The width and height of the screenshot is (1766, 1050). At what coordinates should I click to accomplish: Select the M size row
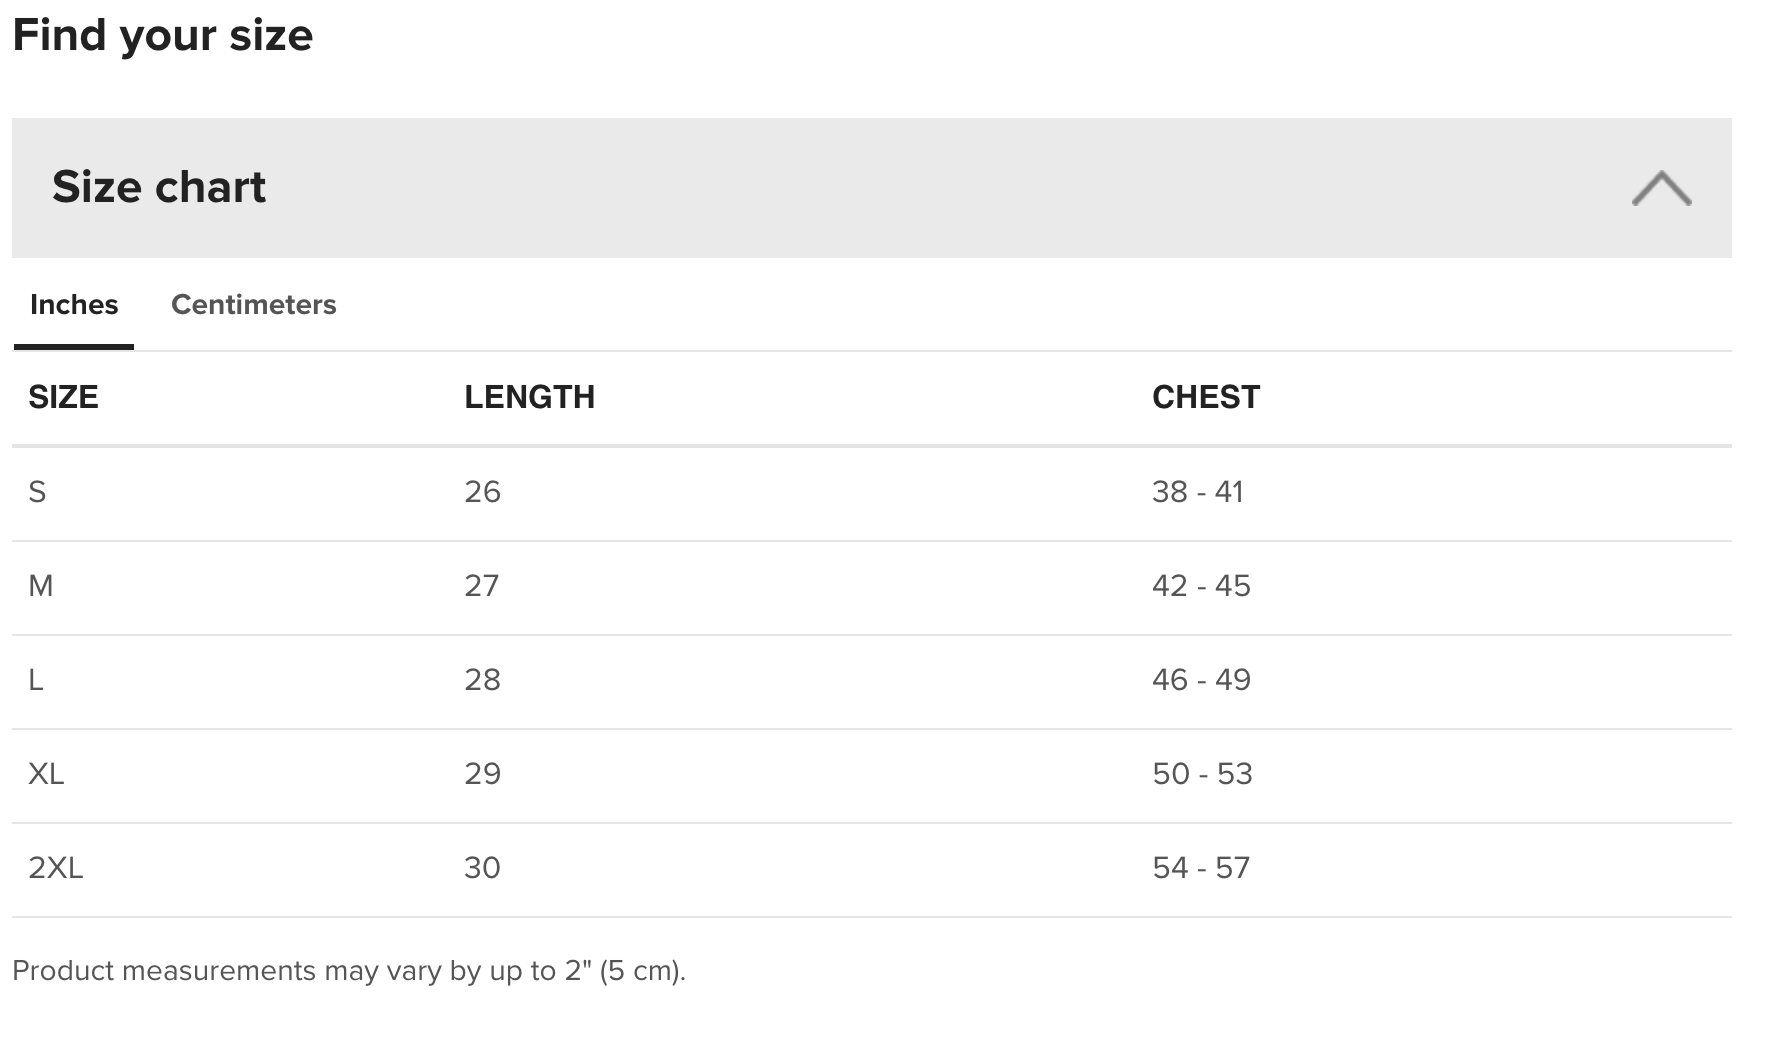[871, 588]
